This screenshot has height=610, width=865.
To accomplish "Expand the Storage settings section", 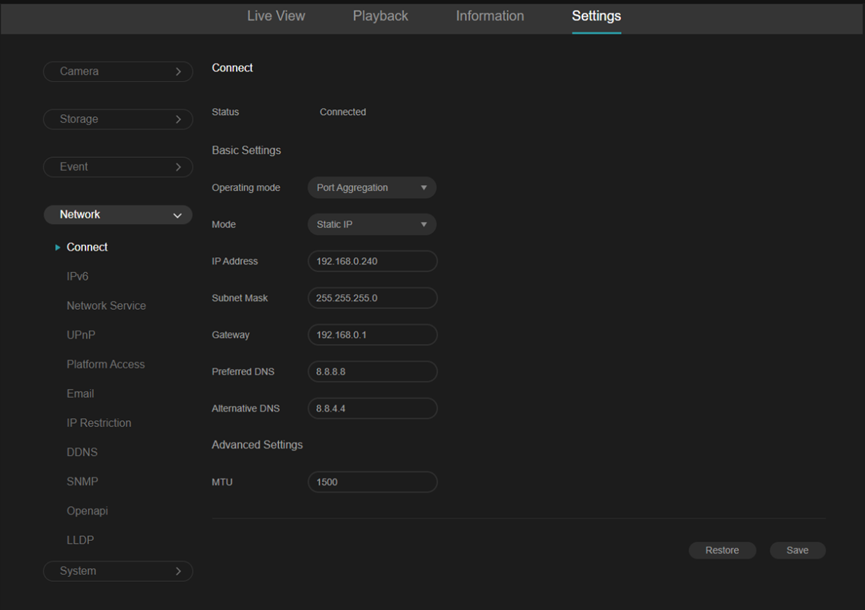I will point(117,119).
